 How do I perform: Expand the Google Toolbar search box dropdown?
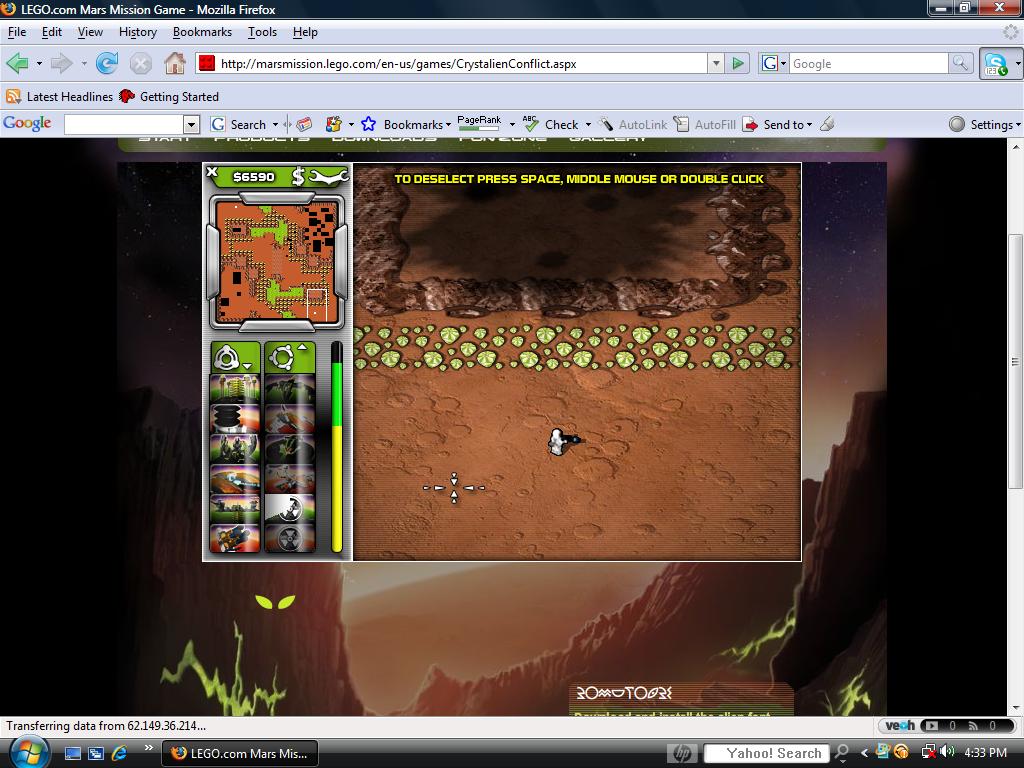191,124
